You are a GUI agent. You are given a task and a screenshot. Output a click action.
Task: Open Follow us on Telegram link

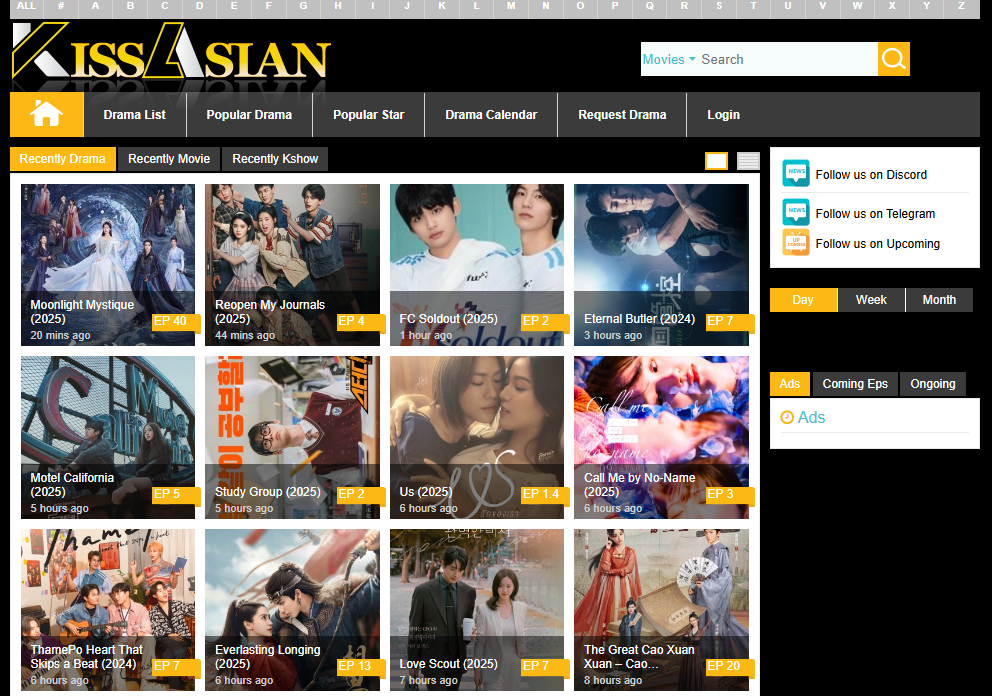coord(875,213)
